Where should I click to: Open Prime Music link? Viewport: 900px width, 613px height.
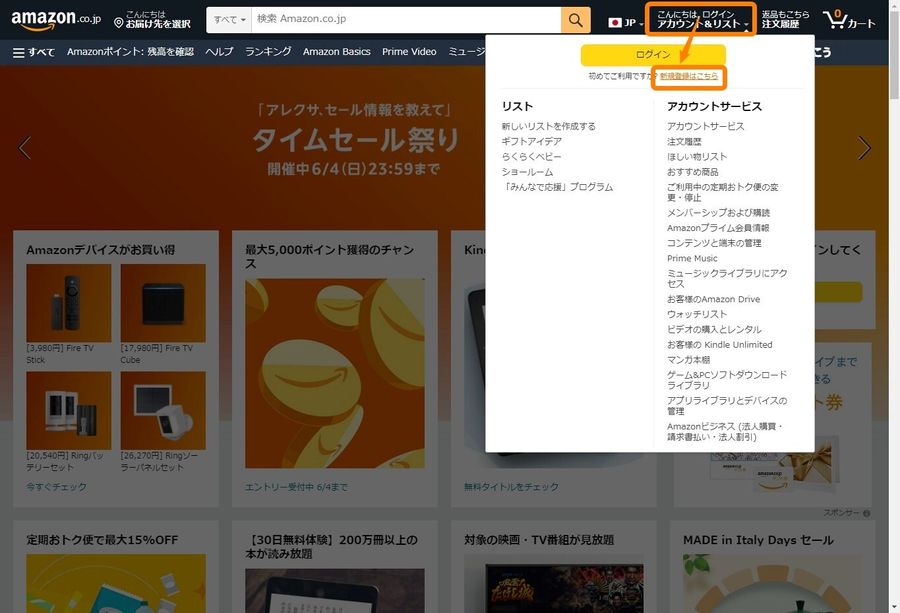click(x=692, y=258)
